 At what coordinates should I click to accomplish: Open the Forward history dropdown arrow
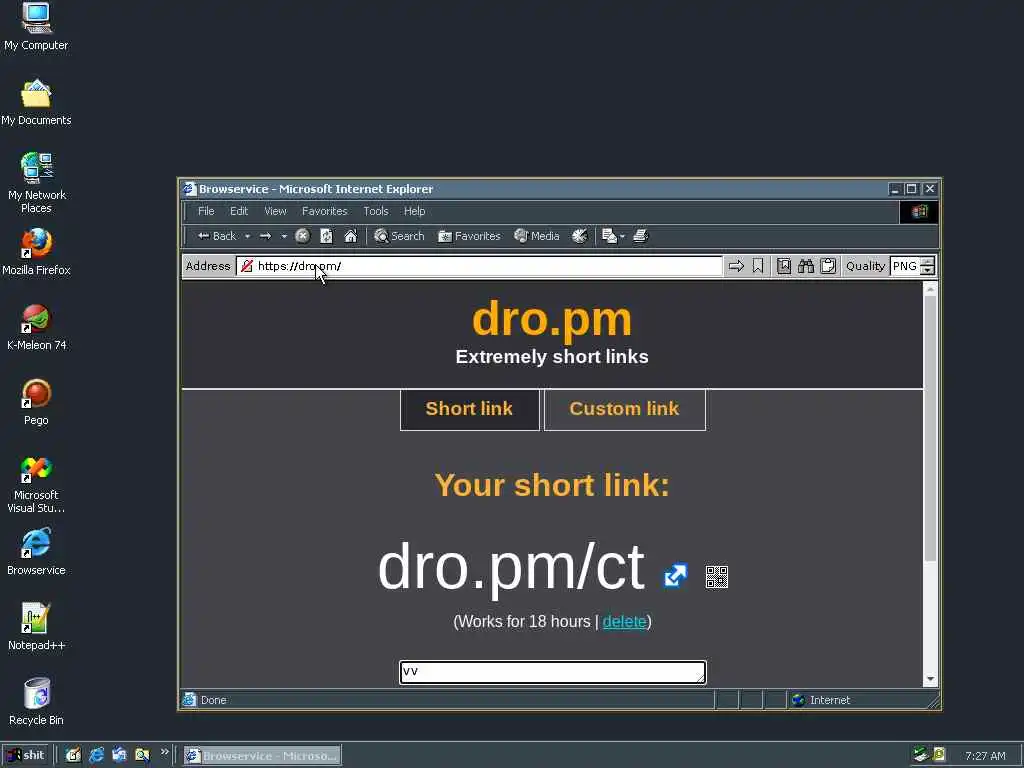coord(283,236)
